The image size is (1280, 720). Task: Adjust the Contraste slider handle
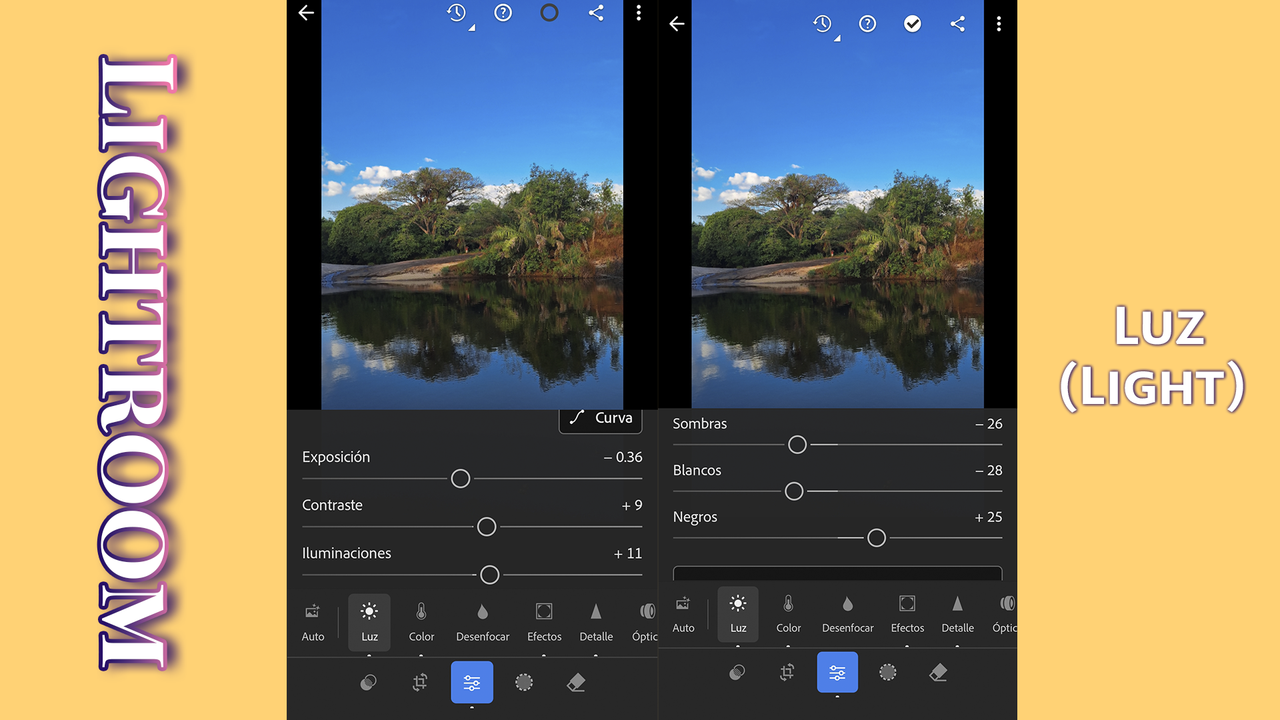pyautogui.click(x=486, y=527)
